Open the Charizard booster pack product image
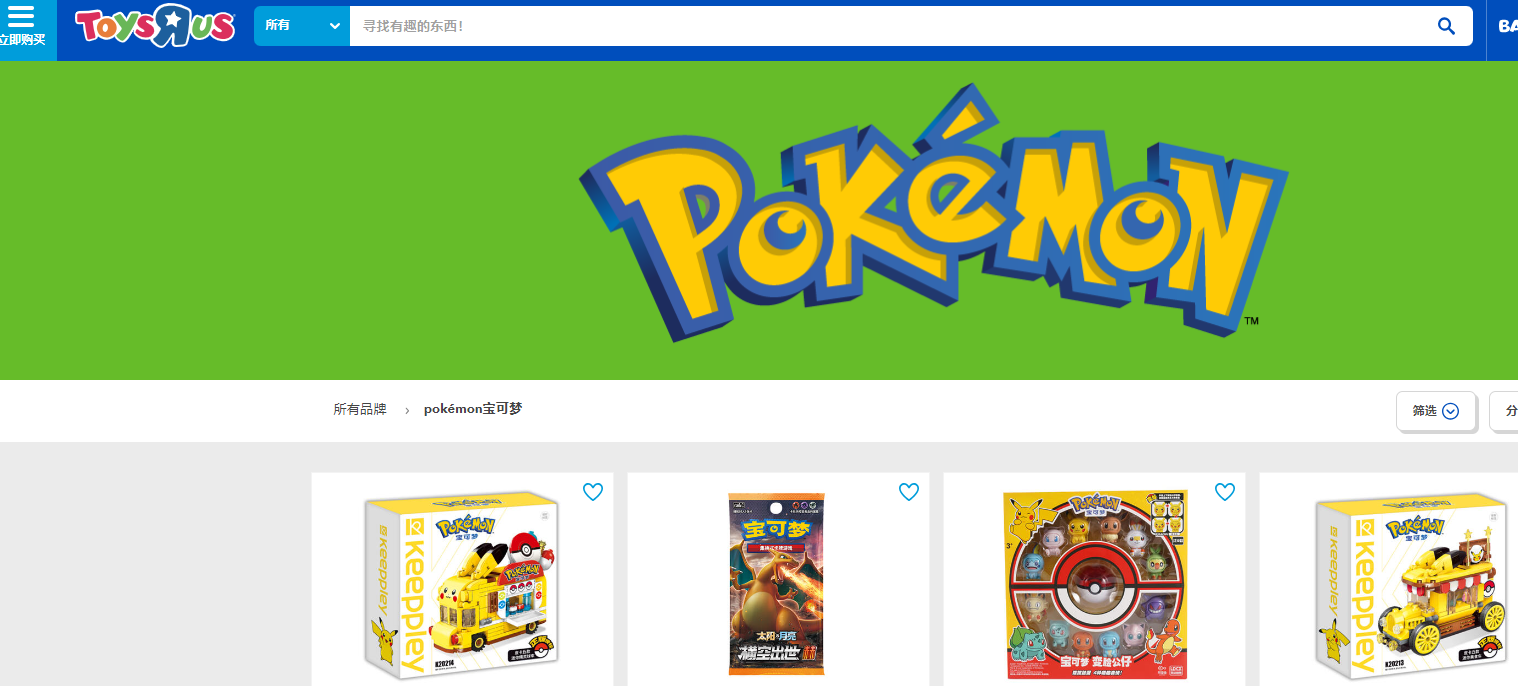Screen dimensions: 1518x686 click(x=777, y=584)
